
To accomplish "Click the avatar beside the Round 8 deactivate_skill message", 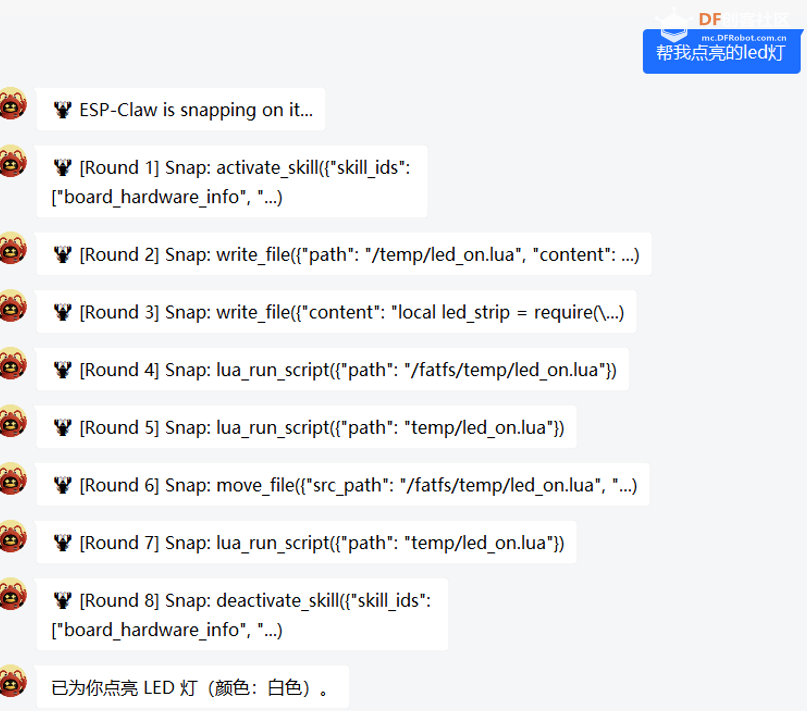I will click(x=11, y=595).
